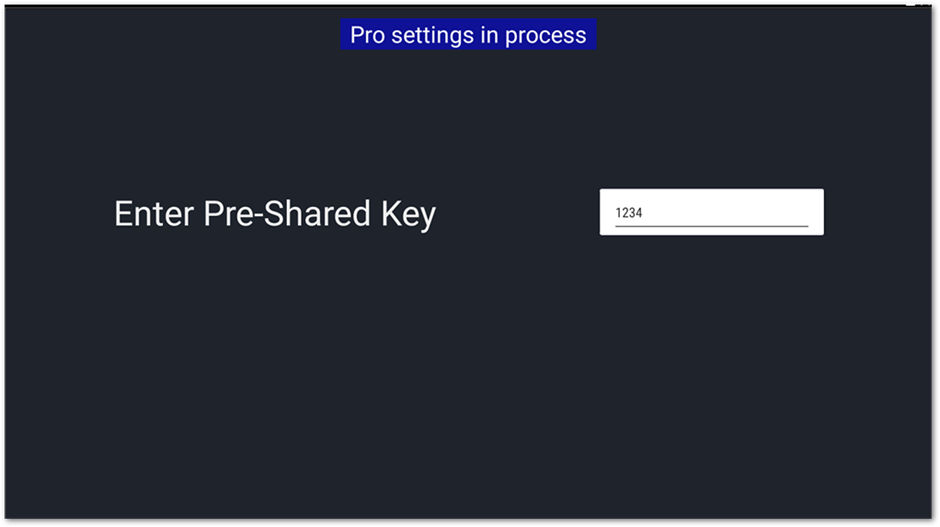Click the word 'Pre-Shared' in the label
The image size is (940, 527).
(287, 213)
